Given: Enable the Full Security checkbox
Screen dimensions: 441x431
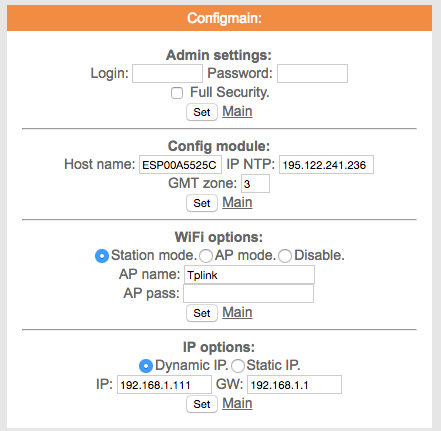Looking at the screenshot, I should 177,93.
